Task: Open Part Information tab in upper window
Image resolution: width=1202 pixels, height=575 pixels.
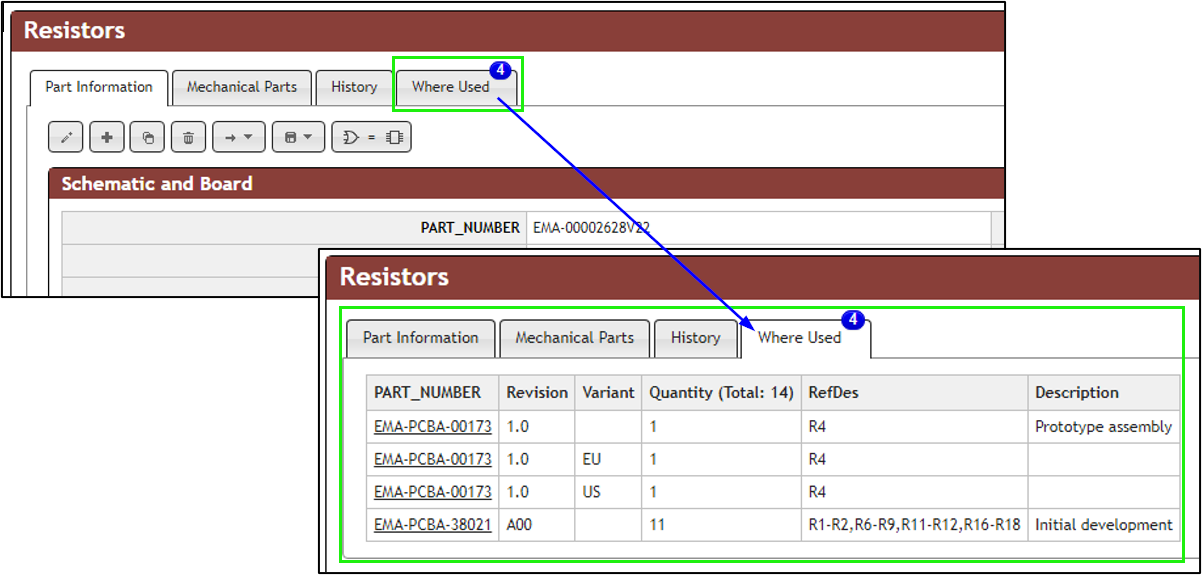Action: click(x=99, y=87)
